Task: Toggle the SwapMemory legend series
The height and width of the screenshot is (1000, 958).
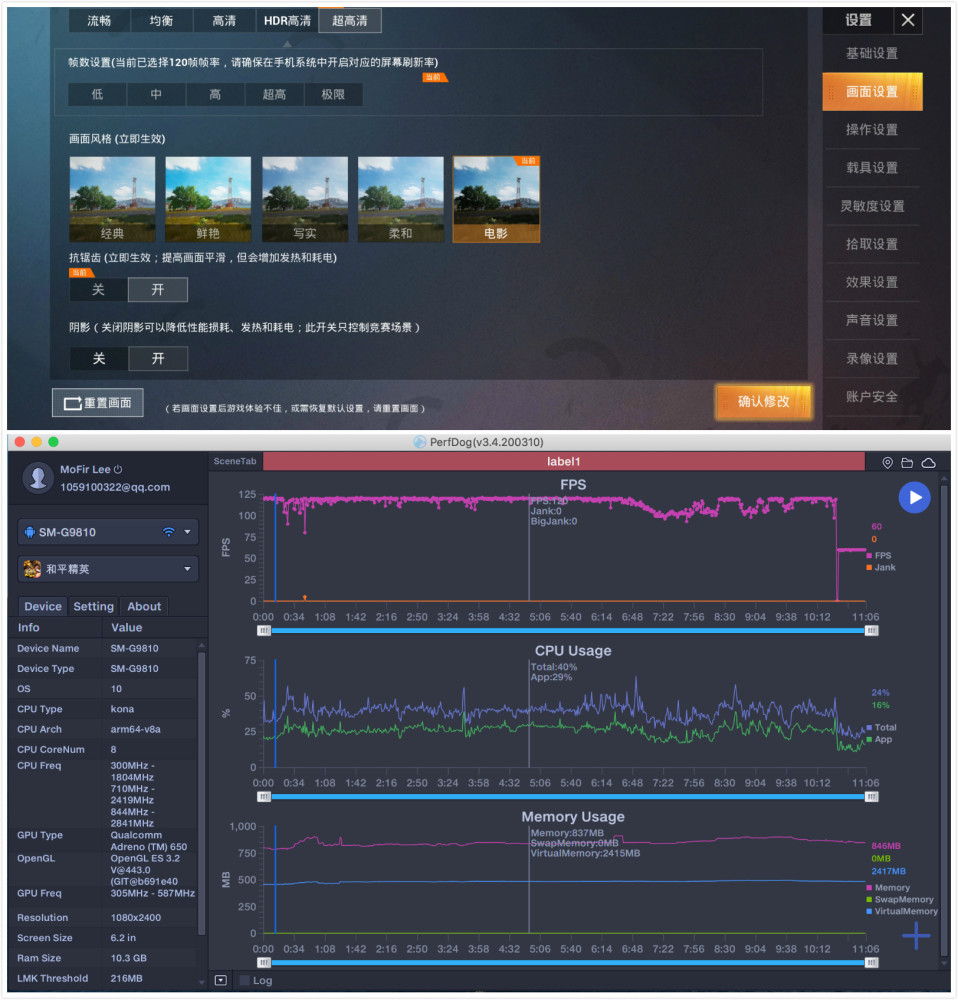Action: tap(899, 899)
